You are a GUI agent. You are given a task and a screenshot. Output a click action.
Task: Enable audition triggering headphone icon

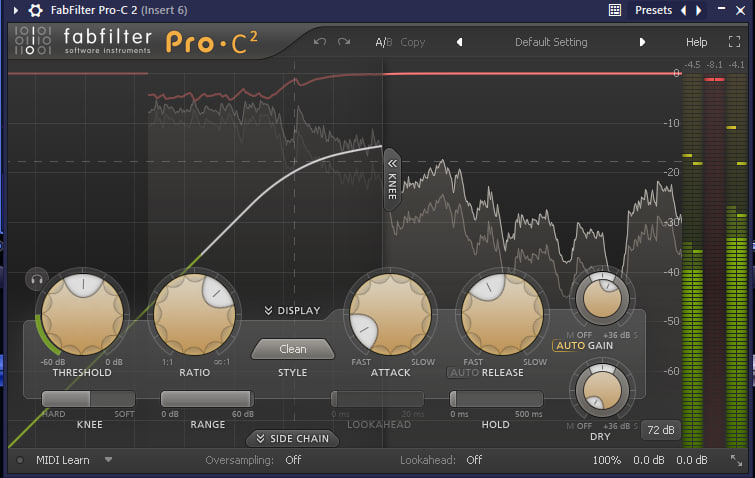click(x=37, y=279)
